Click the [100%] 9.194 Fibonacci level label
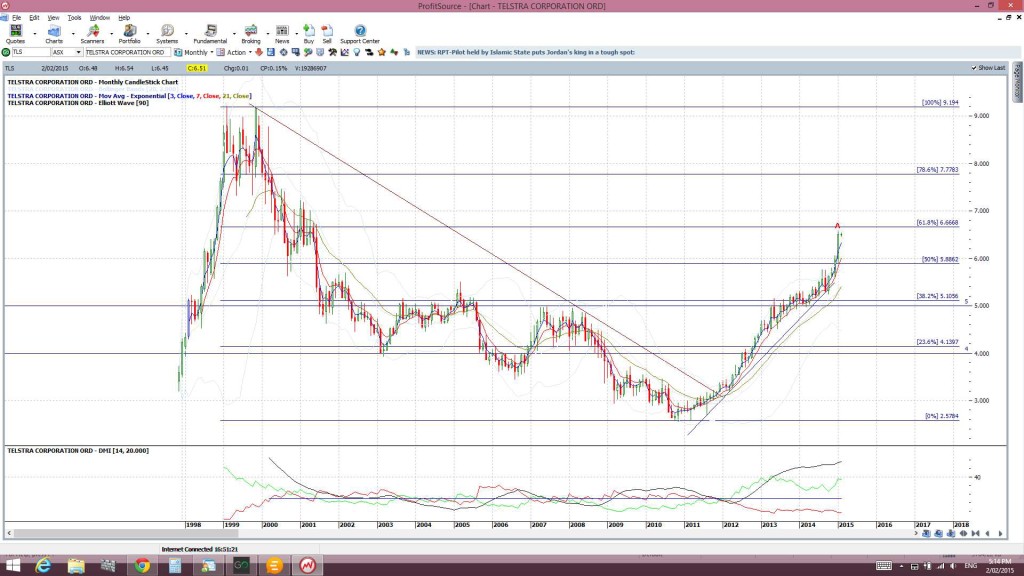This screenshot has height=576, width=1024. tap(940, 103)
